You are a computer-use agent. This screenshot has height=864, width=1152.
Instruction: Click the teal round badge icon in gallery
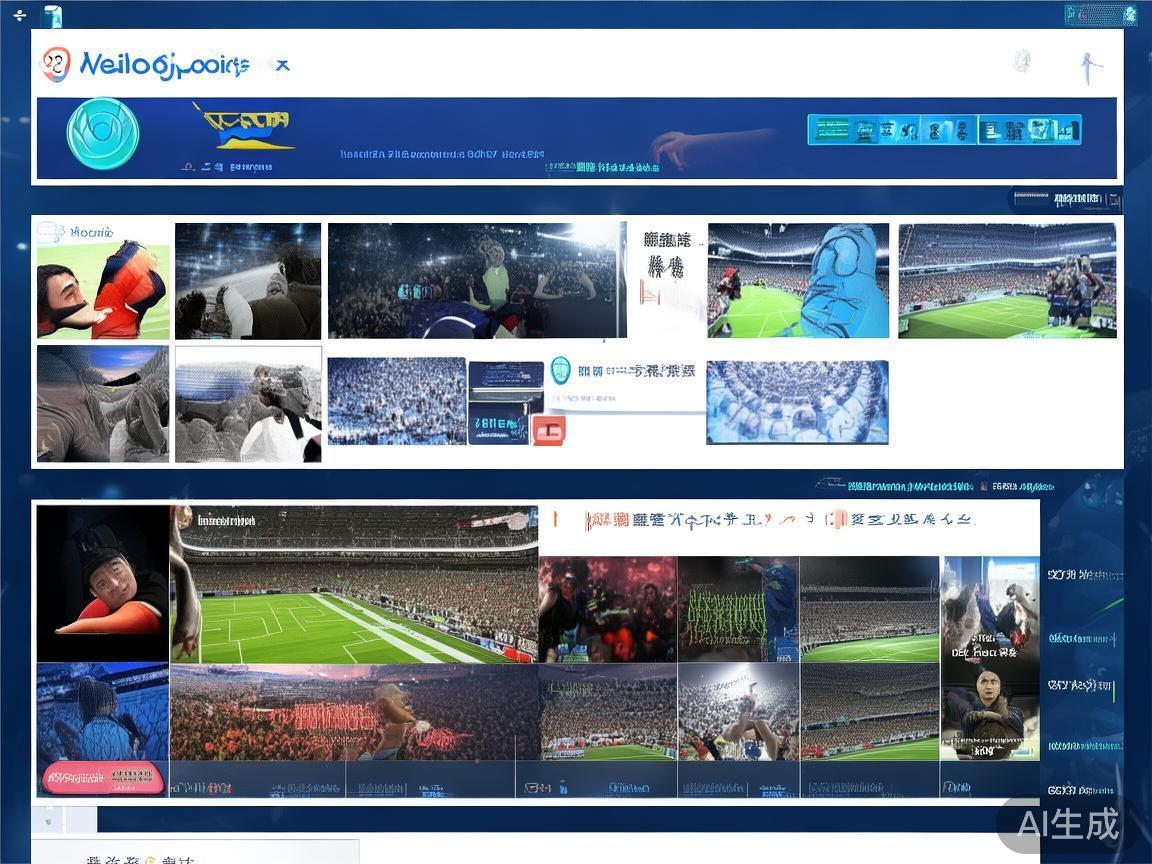(x=561, y=370)
